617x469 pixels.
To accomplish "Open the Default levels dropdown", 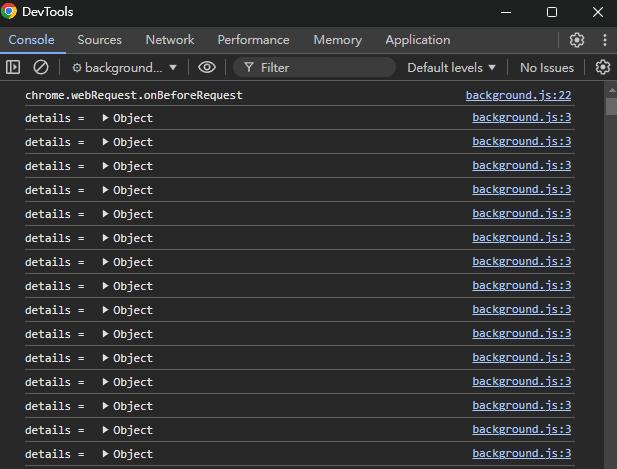I will pos(451,68).
